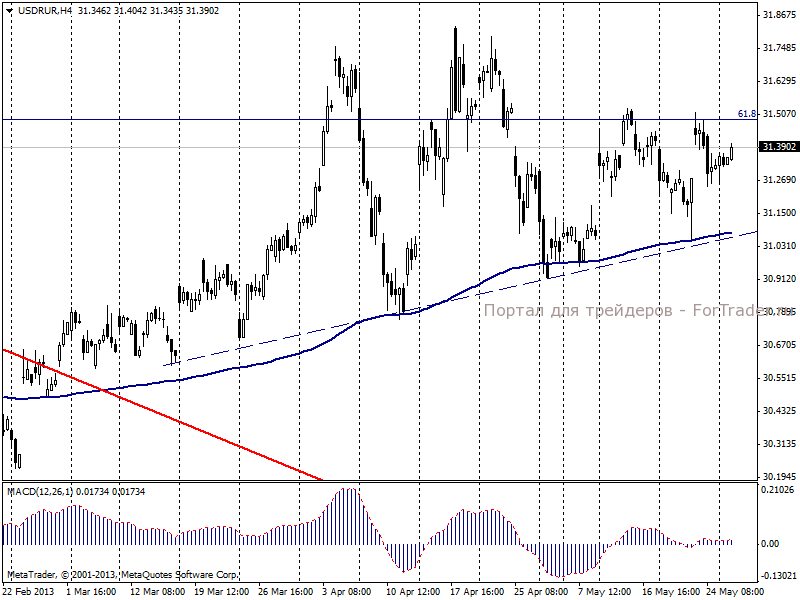
Task: Select the most recent candlestick on the chart
Action: [732, 152]
